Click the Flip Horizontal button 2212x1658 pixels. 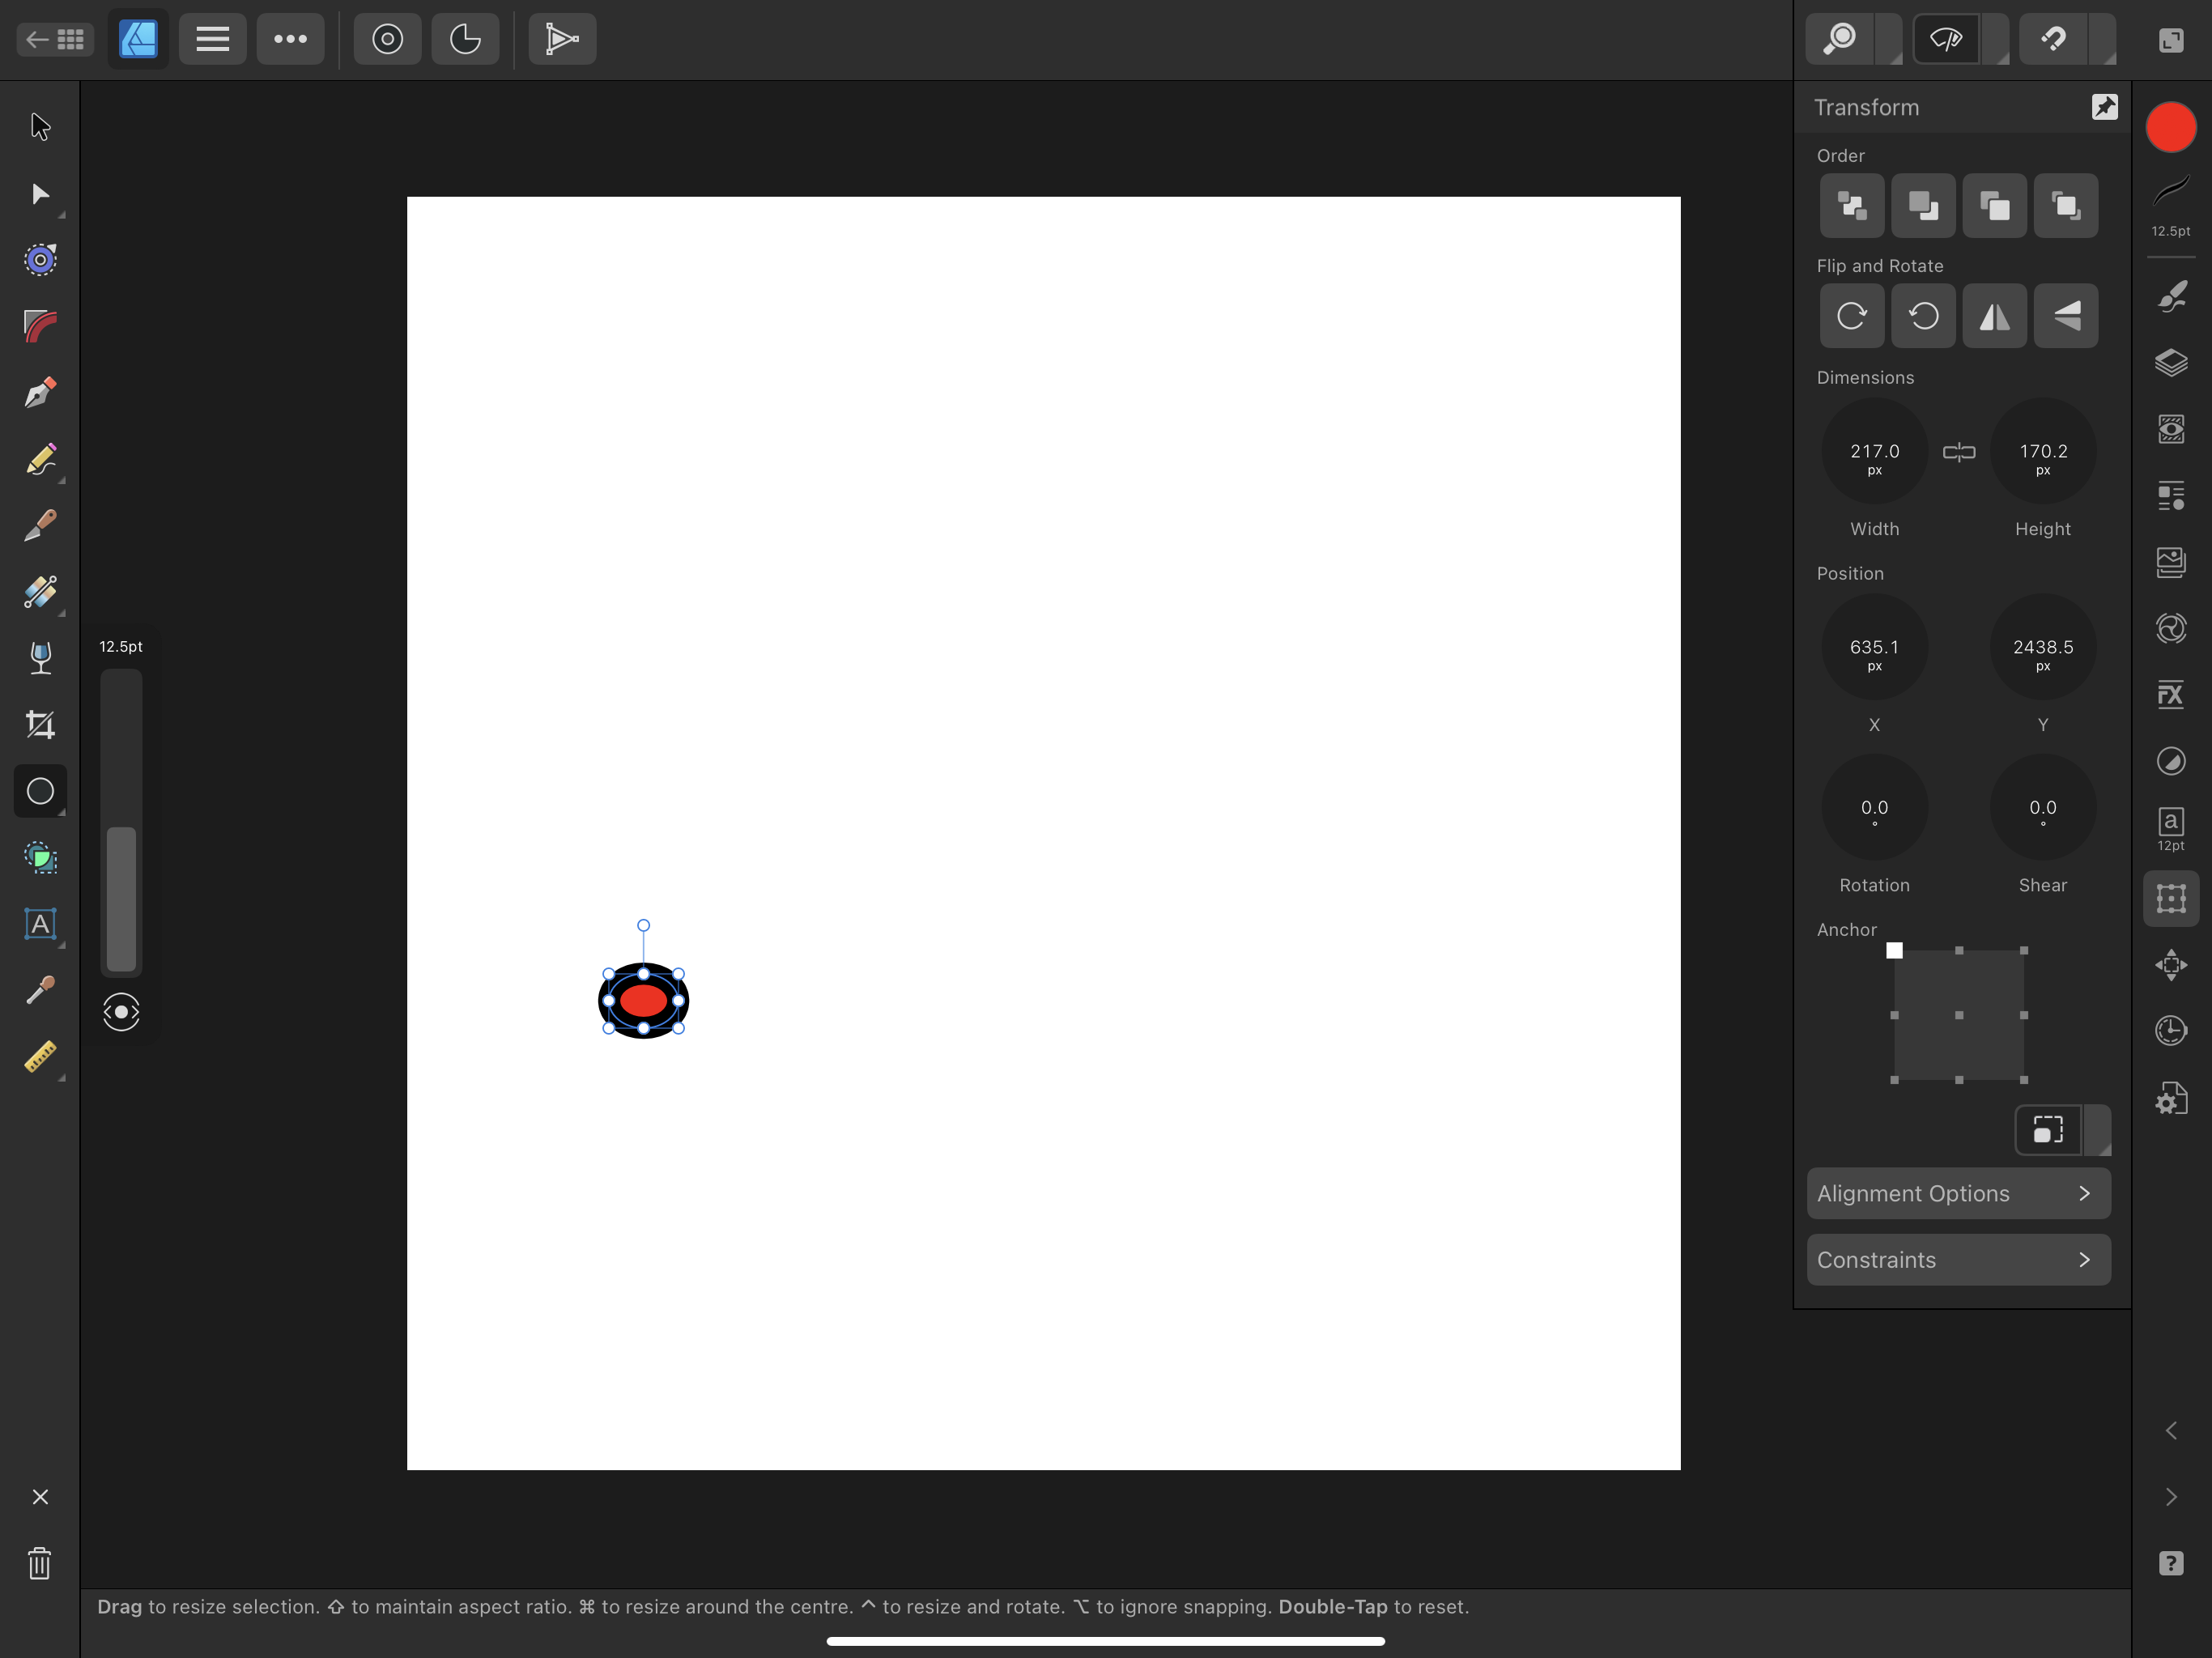point(1994,317)
